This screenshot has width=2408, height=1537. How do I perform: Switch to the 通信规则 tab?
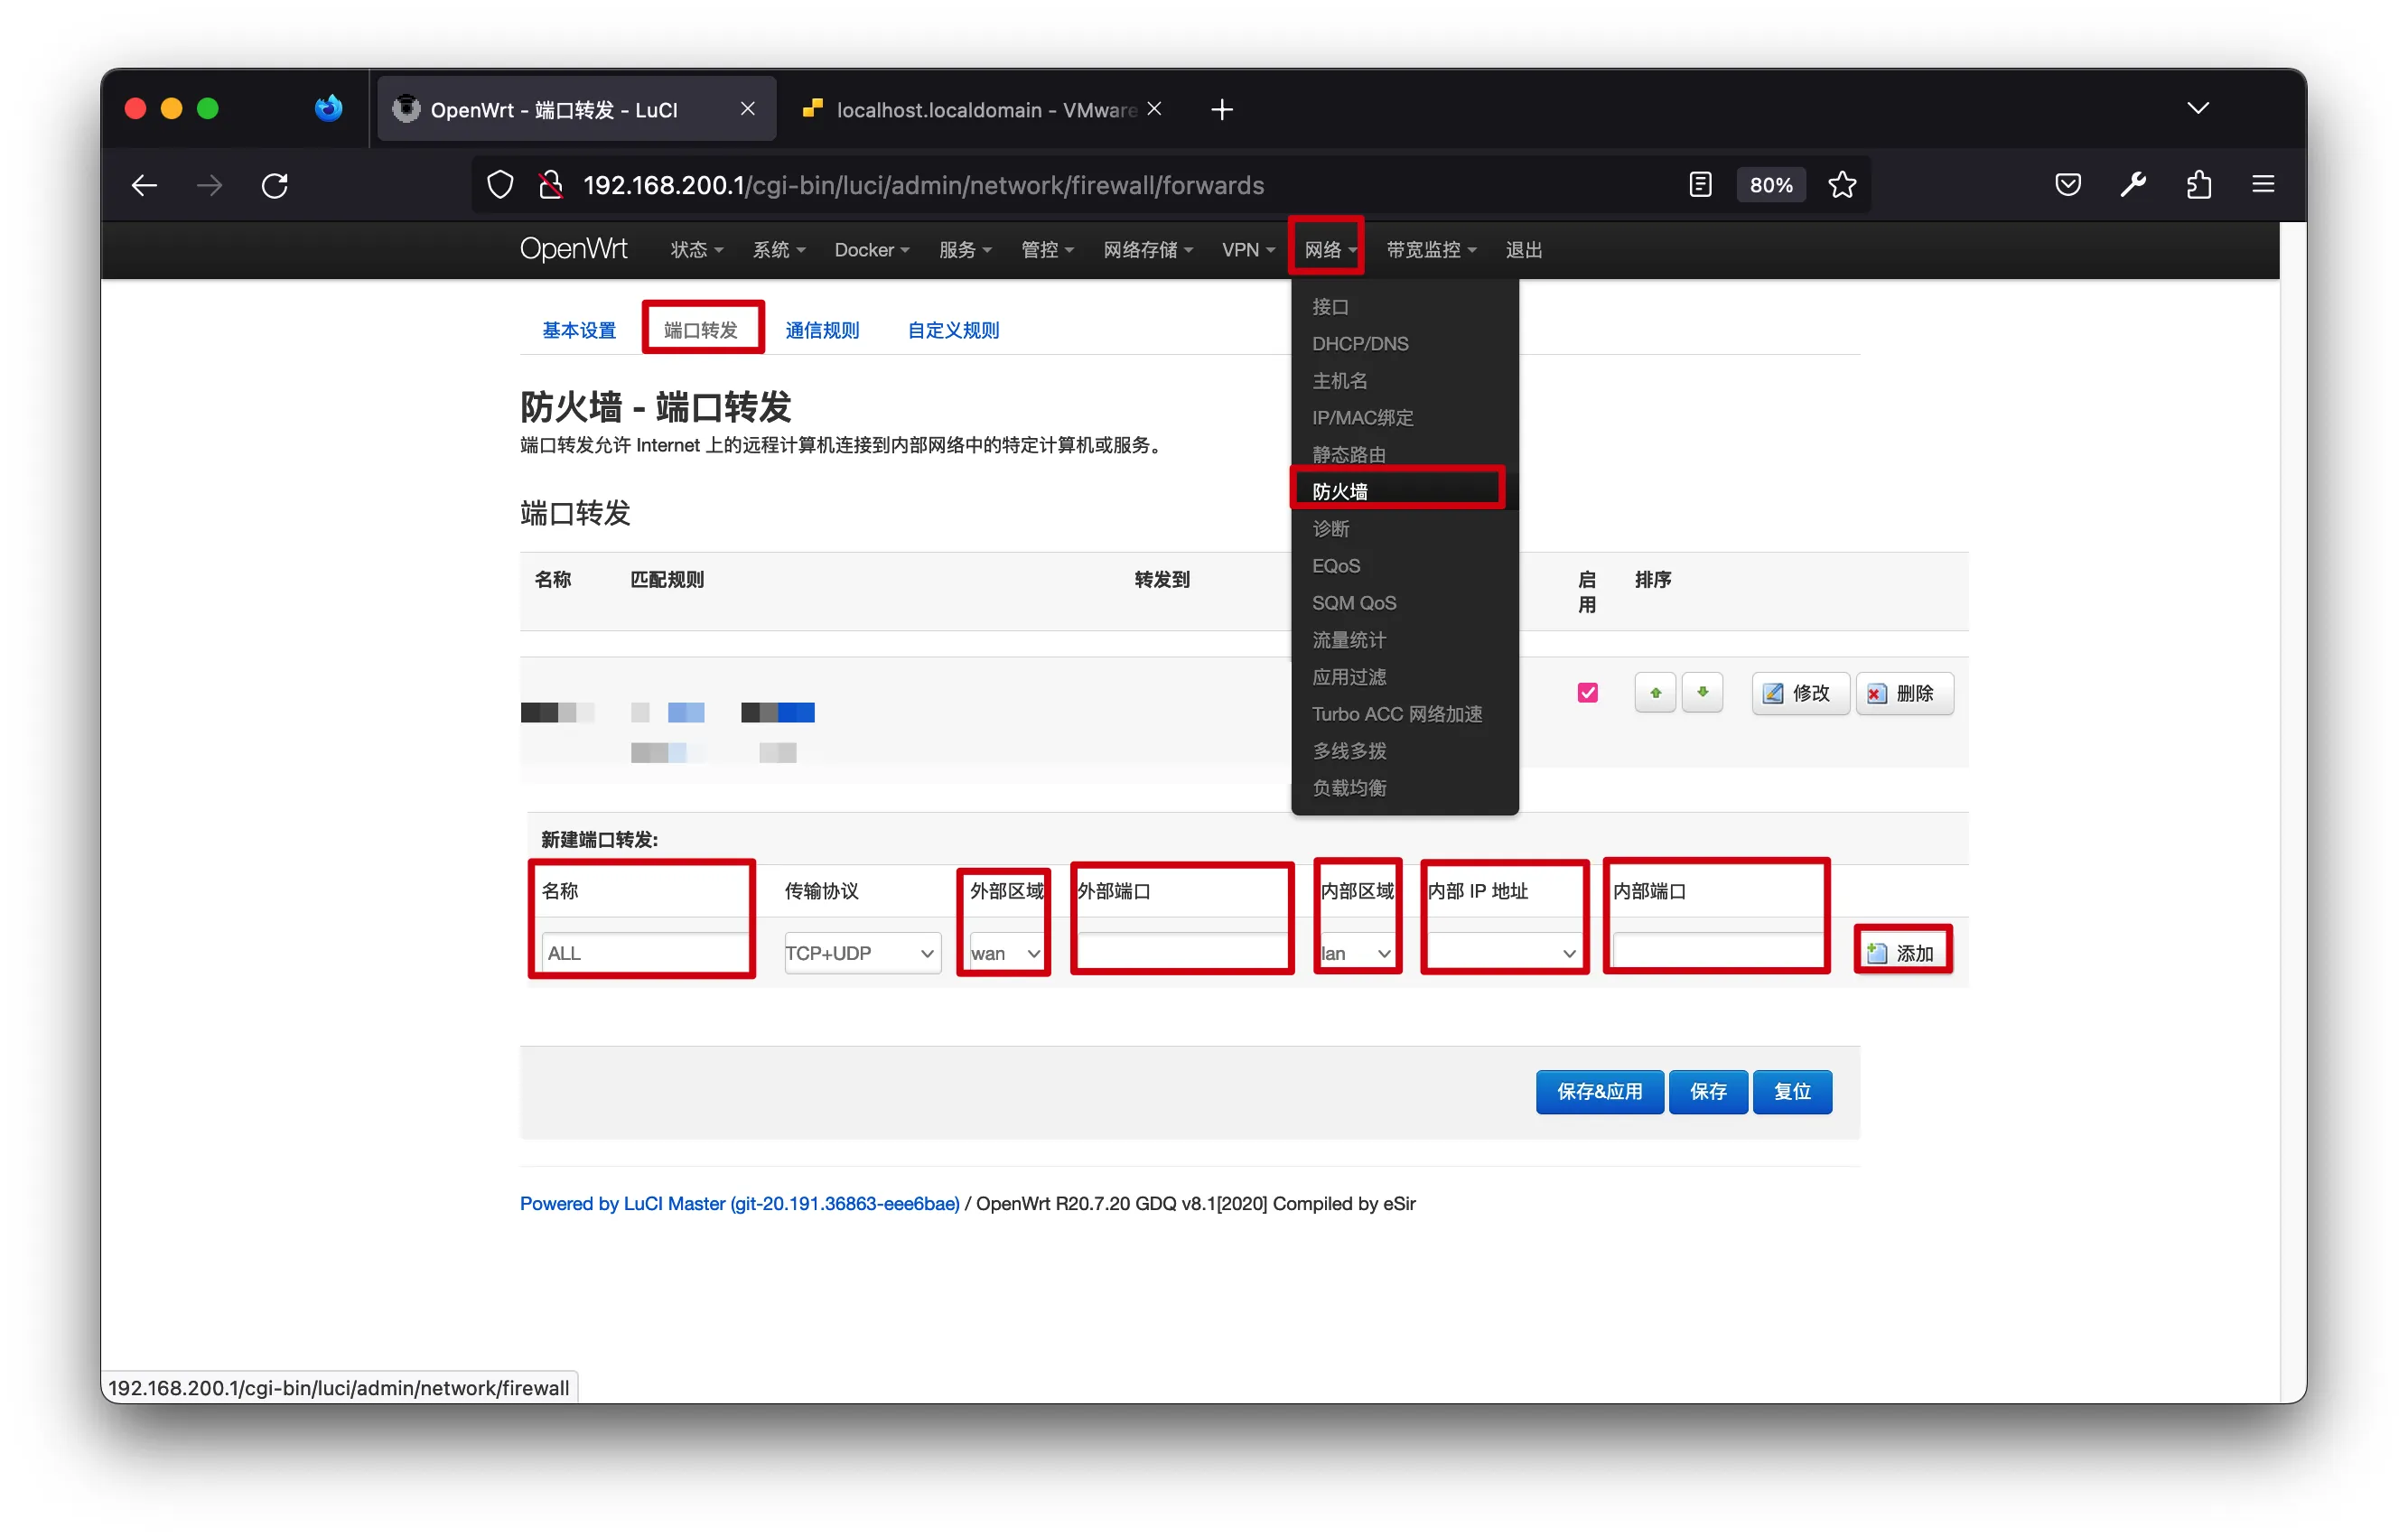(822, 330)
